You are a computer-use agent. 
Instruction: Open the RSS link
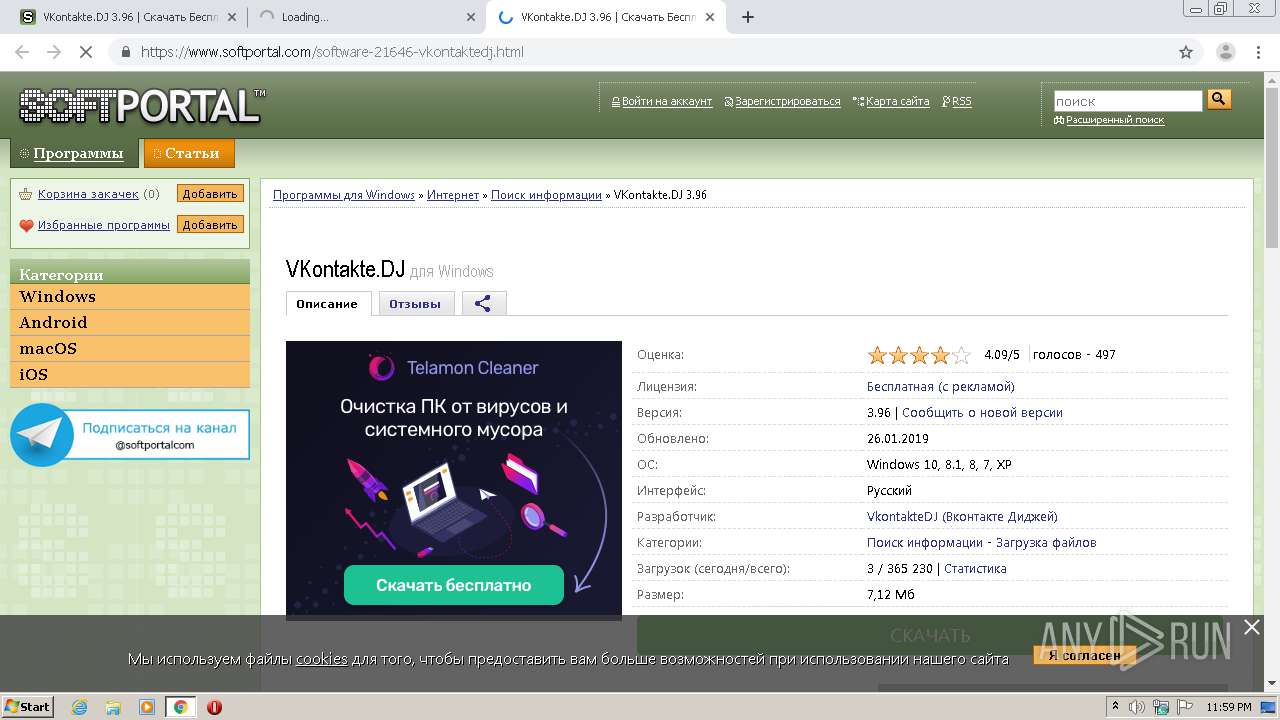click(x=961, y=101)
